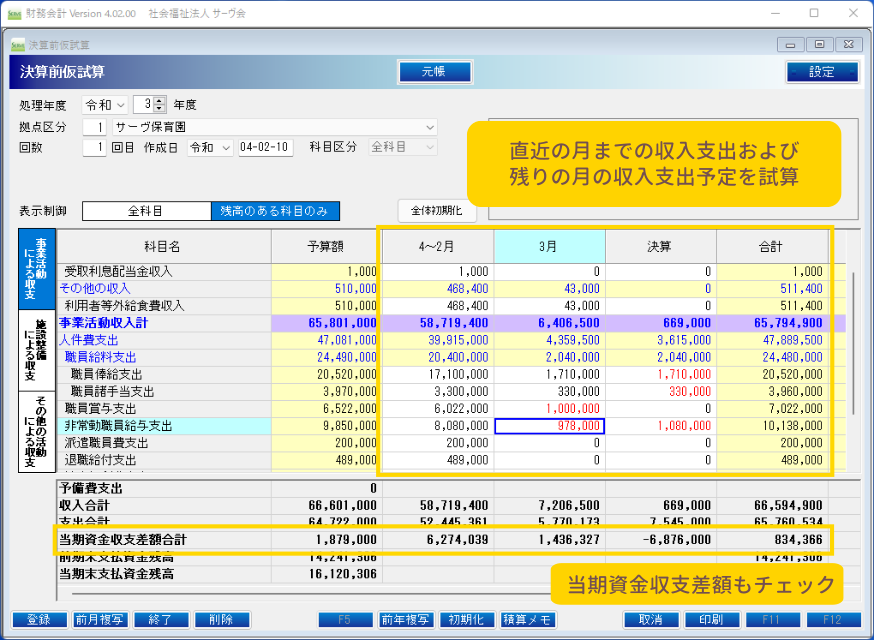874x640 pixels.
Task: Click the 4～2月 column header
Action: tap(438, 246)
